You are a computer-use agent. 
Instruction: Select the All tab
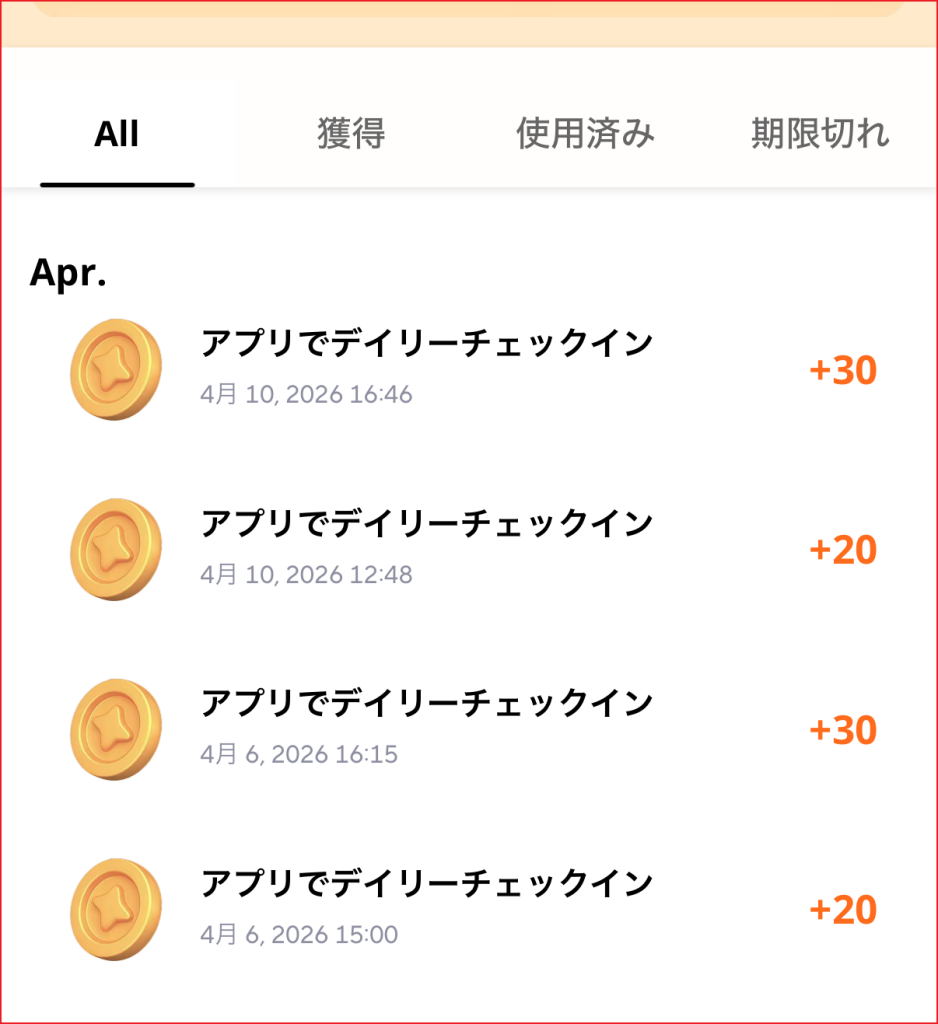click(117, 134)
